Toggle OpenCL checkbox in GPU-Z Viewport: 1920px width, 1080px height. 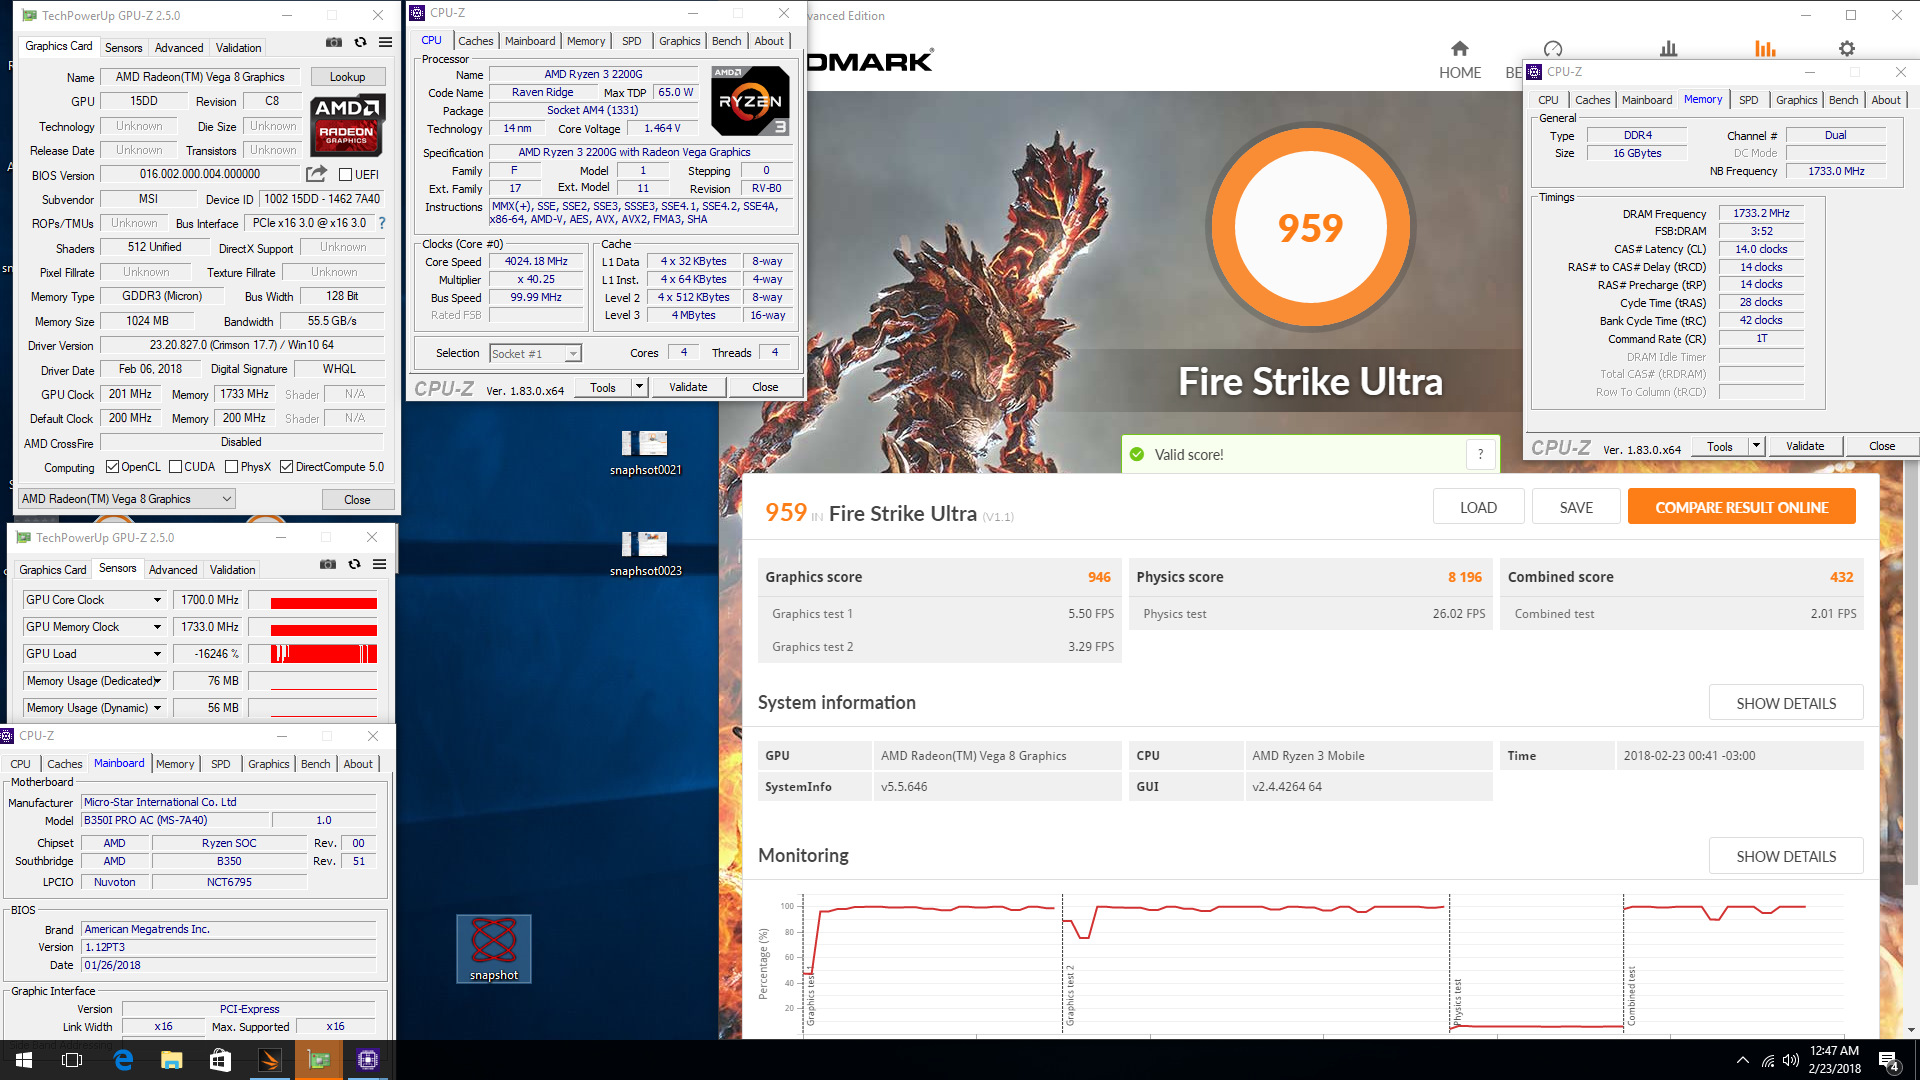[112, 467]
